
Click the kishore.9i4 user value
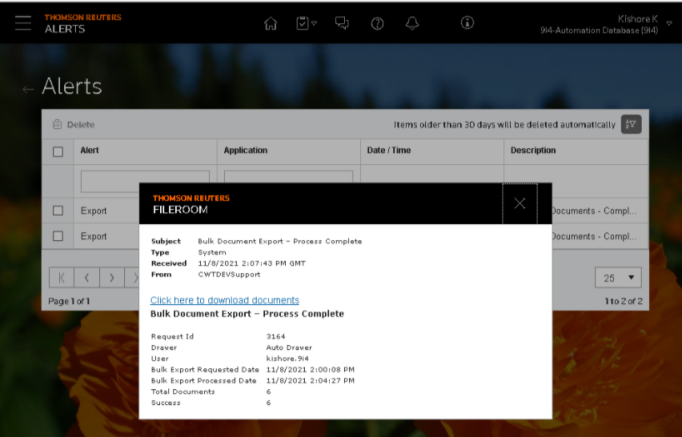[288, 359]
